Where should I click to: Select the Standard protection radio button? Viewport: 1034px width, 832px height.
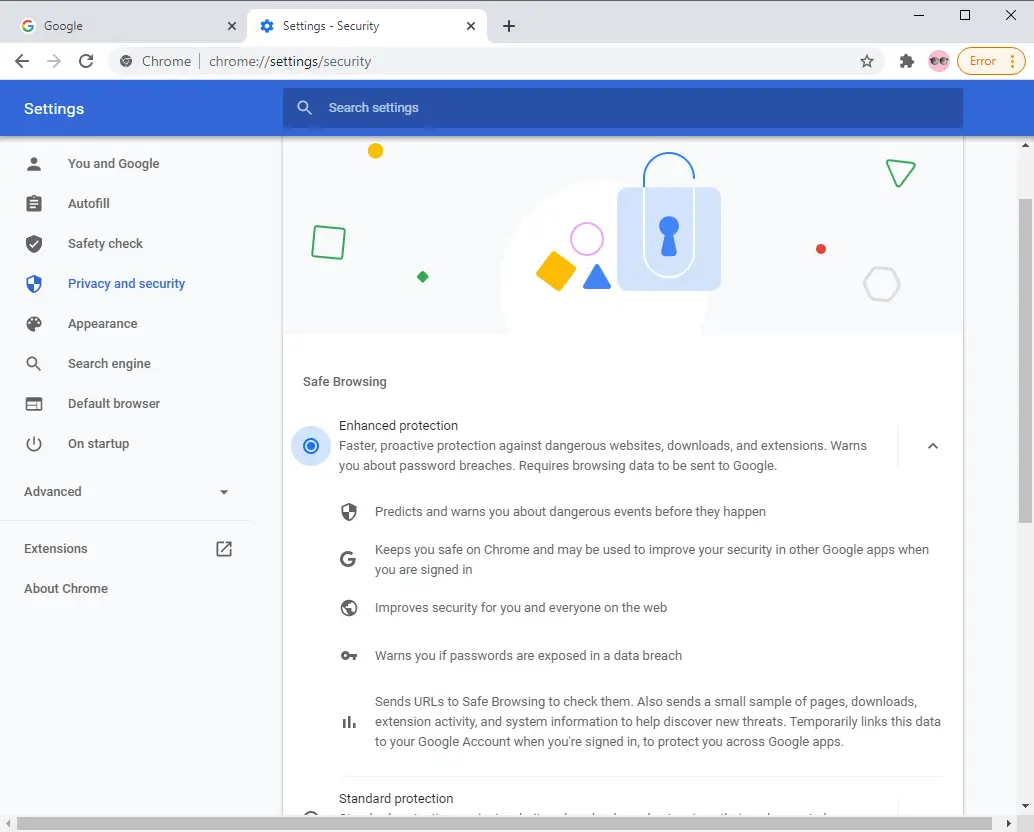point(311,815)
